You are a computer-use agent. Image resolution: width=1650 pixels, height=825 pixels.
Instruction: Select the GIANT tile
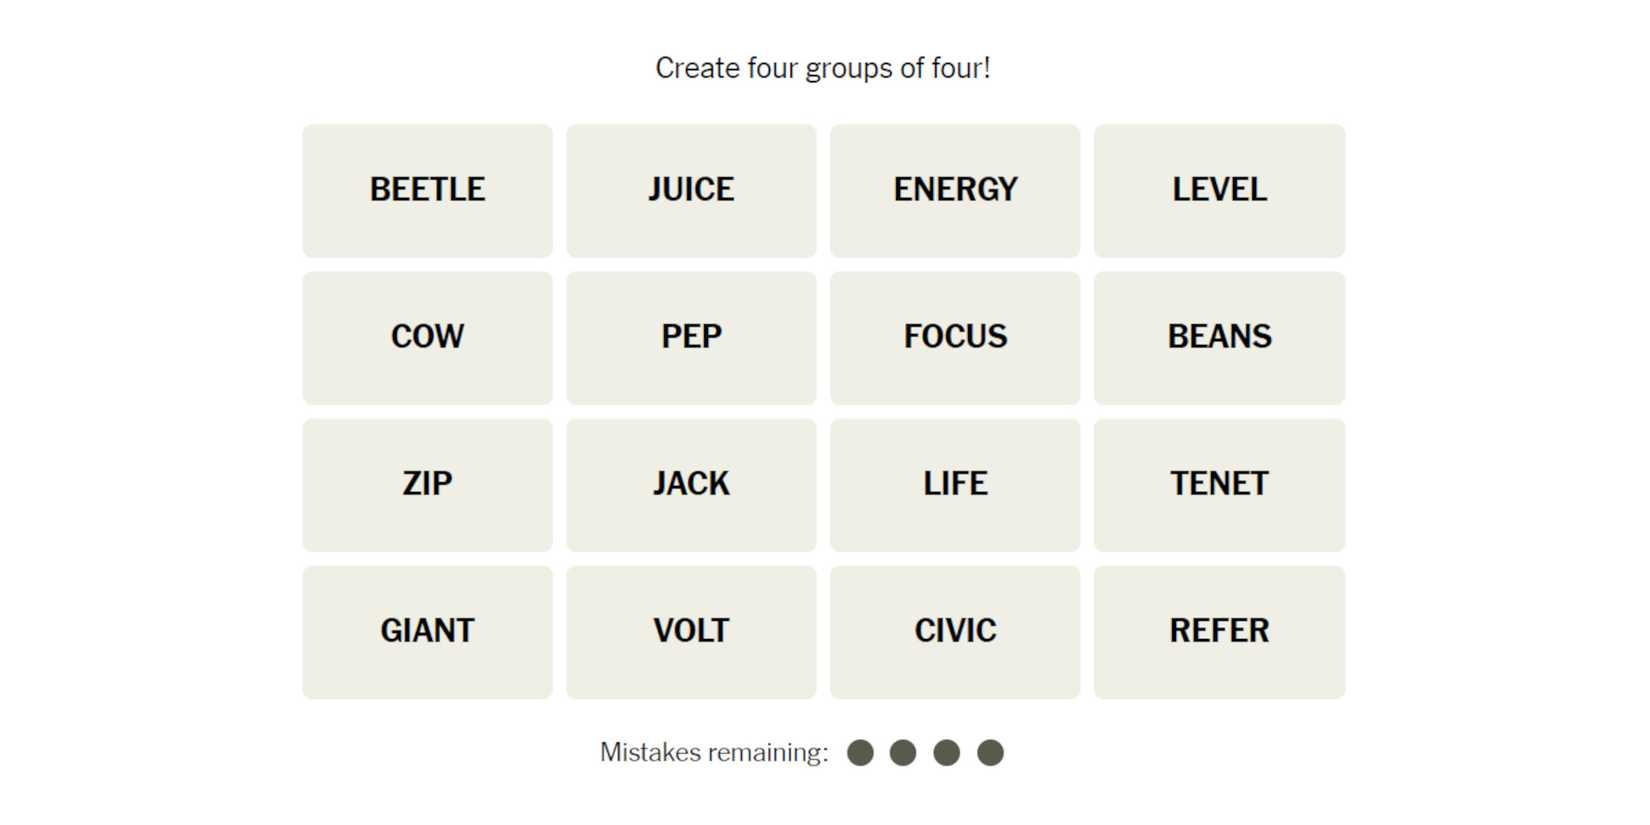coord(427,631)
